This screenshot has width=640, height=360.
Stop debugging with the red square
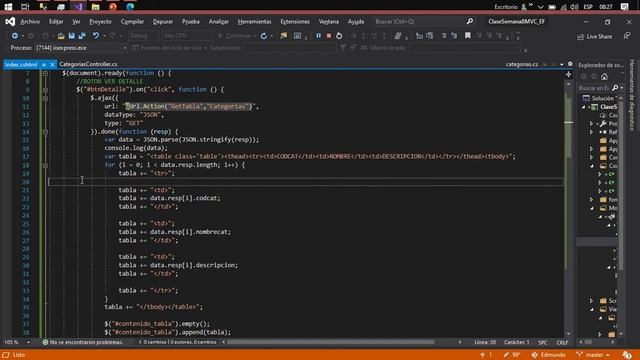(329, 36)
